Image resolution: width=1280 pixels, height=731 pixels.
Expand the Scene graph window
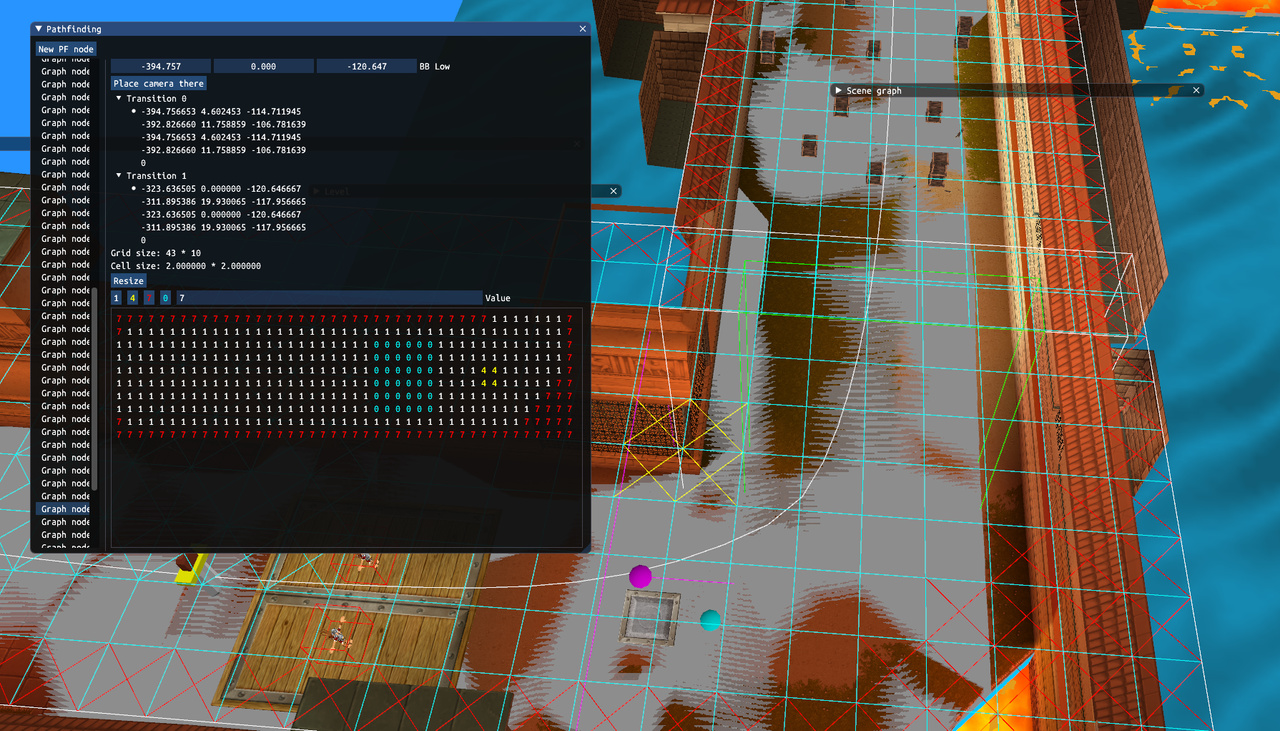[838, 90]
